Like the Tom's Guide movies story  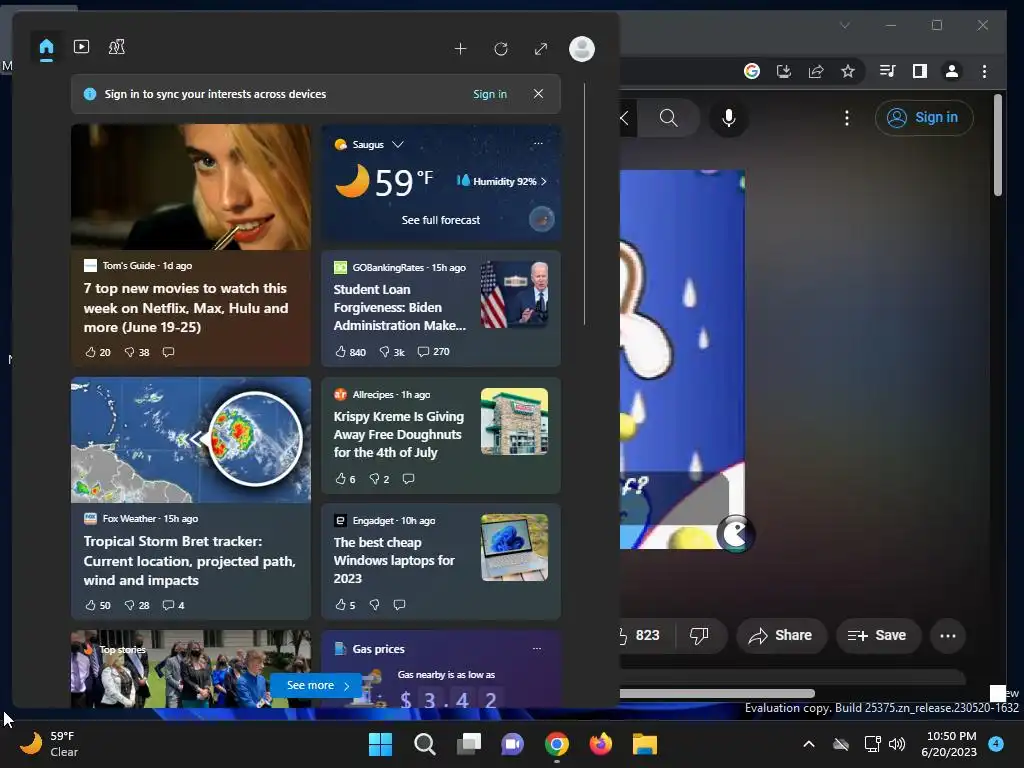[98, 352]
